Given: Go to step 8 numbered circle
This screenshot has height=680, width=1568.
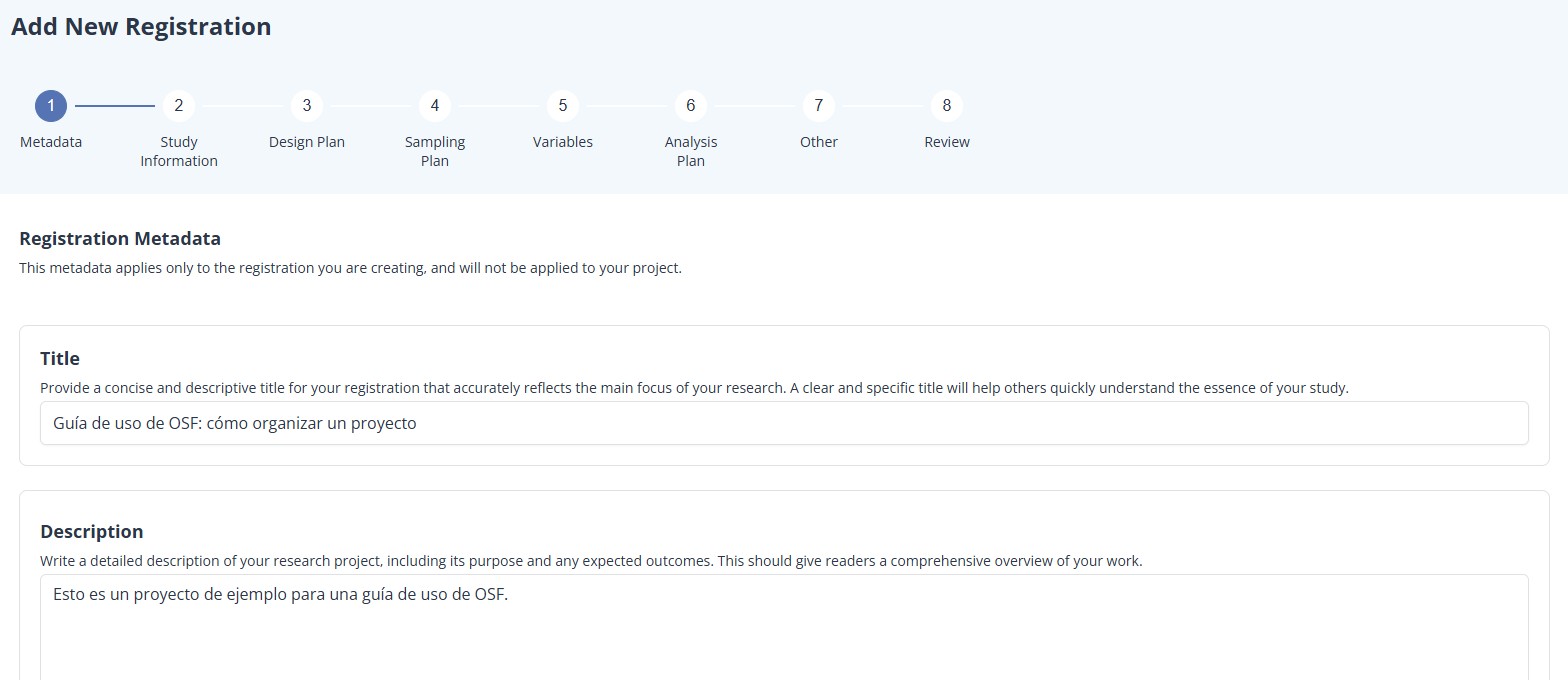Looking at the screenshot, I should (947, 106).
